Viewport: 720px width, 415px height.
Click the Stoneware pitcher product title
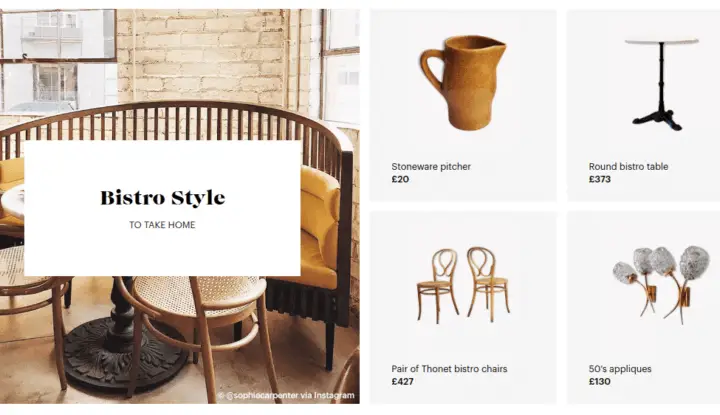[431, 167]
